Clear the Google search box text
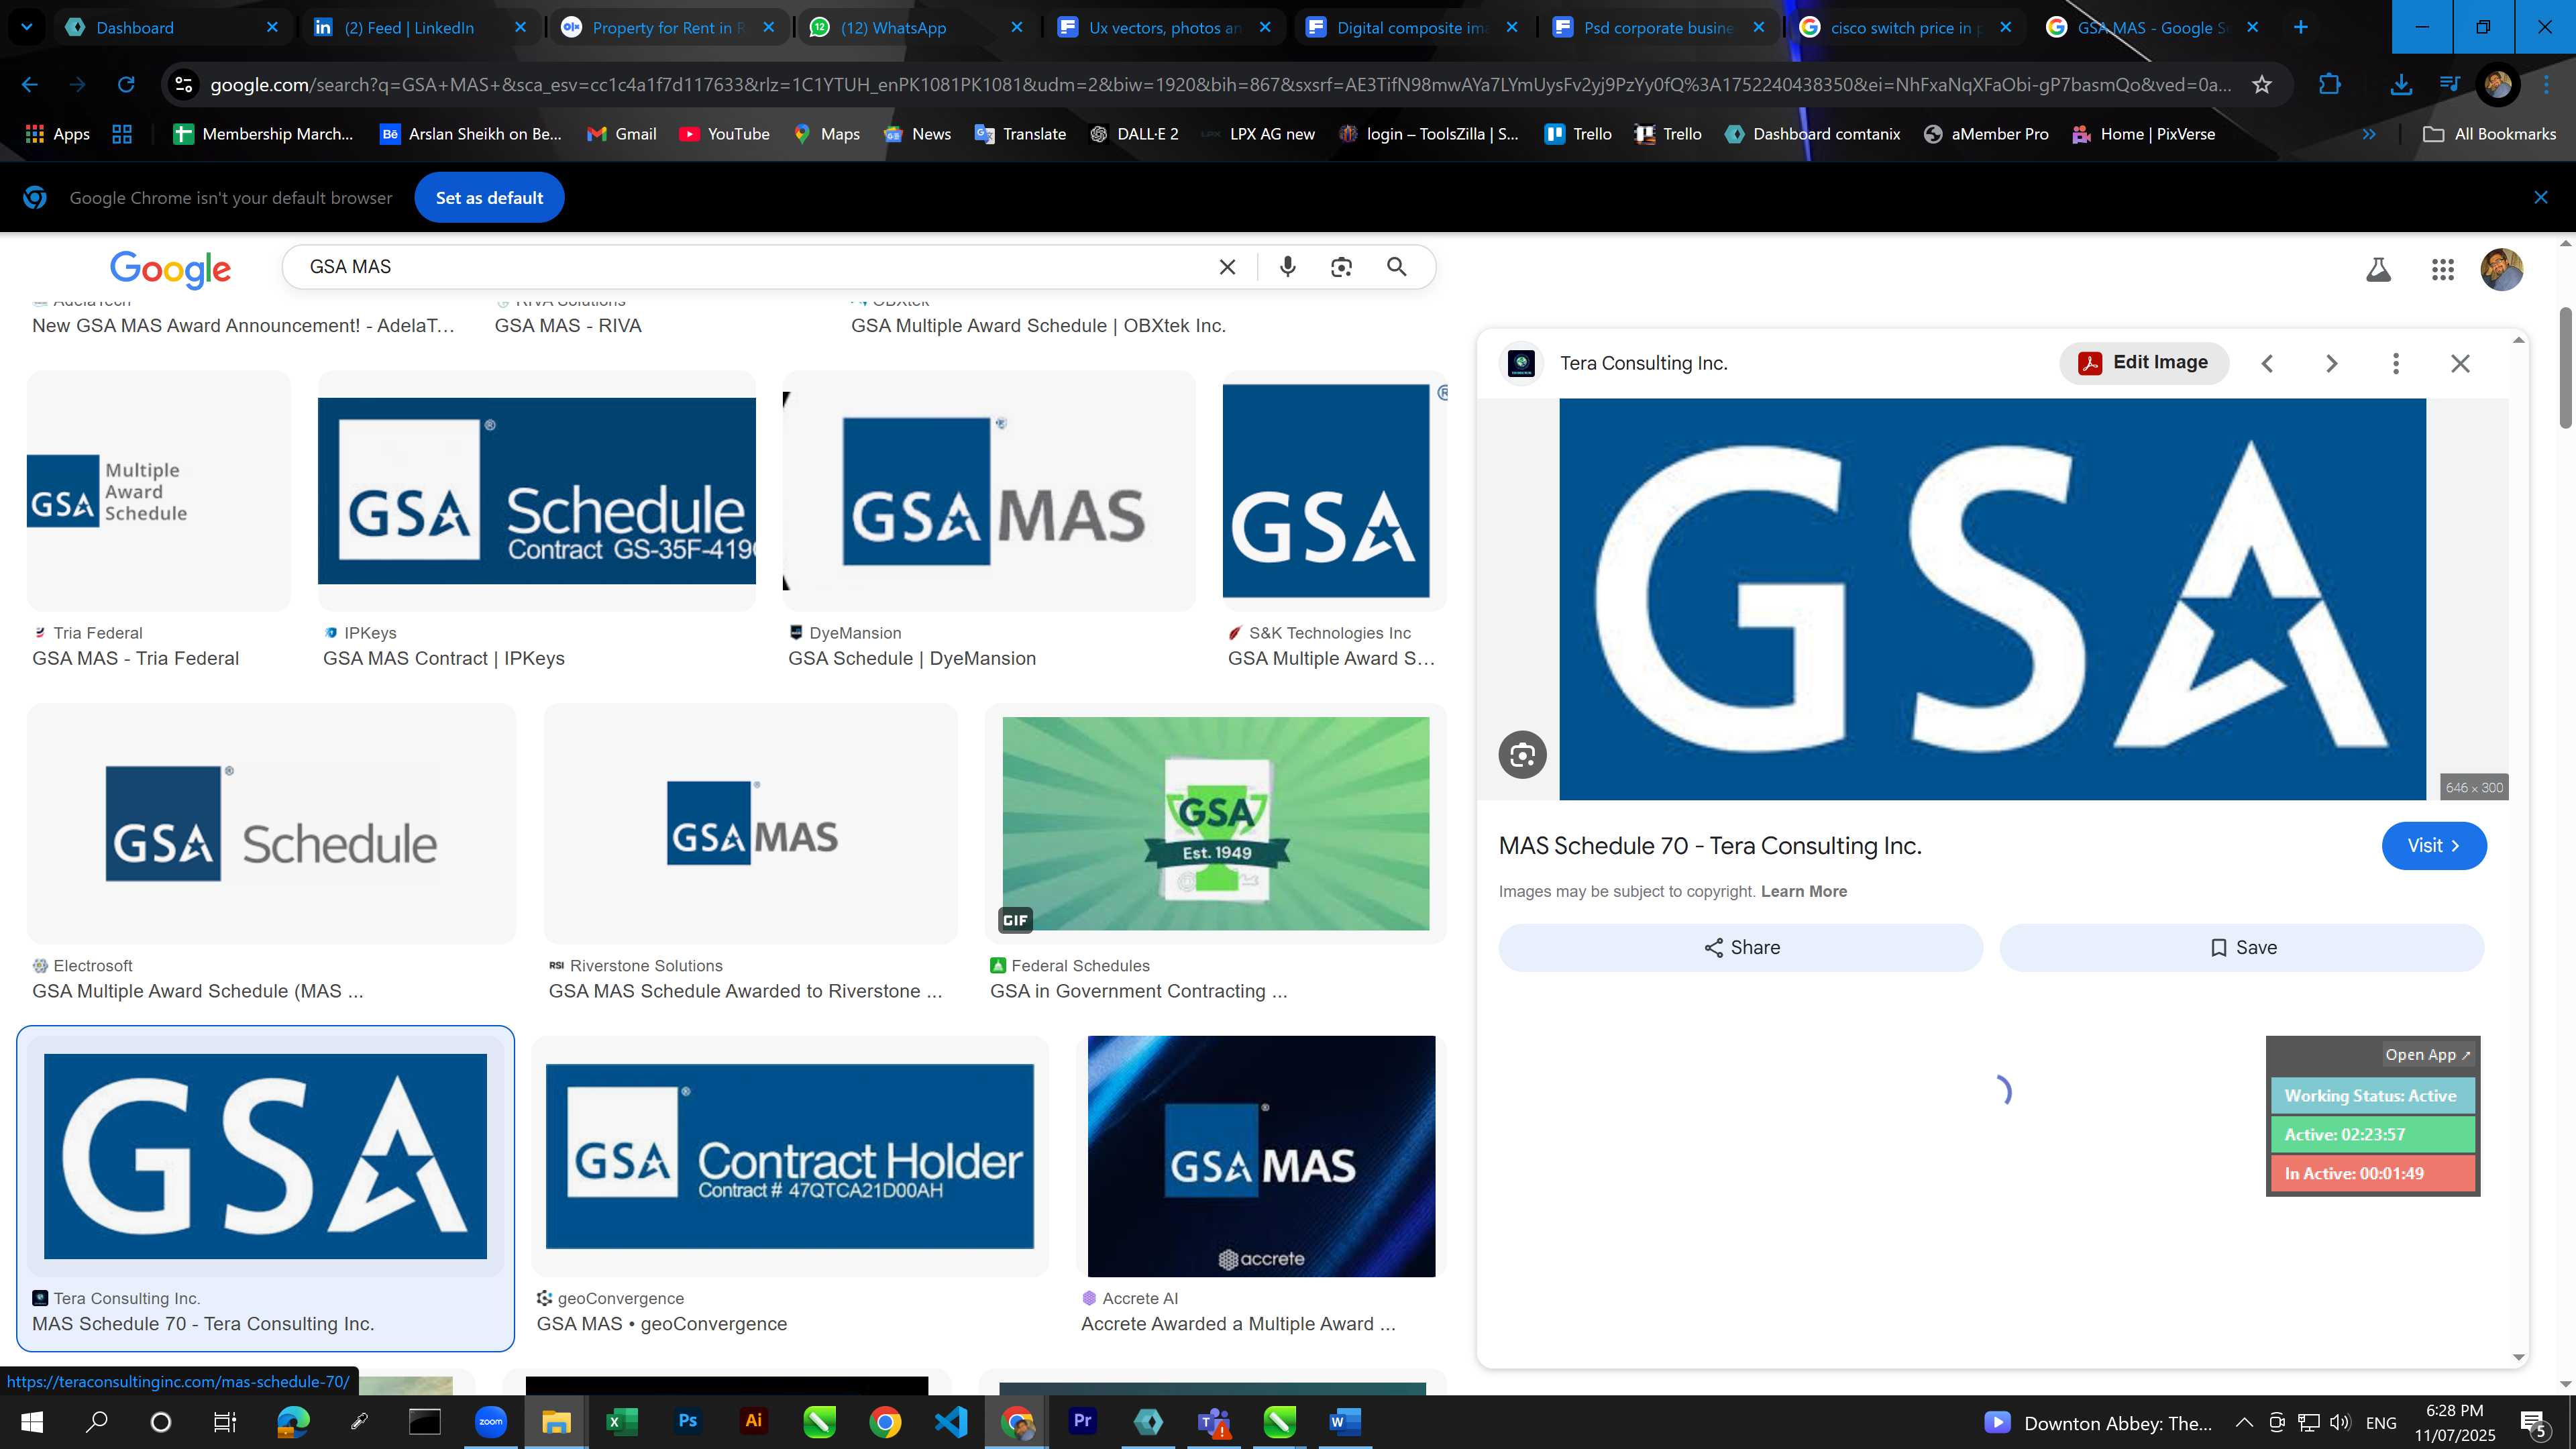Screen dimensions: 2576x1449 [x=1227, y=267]
